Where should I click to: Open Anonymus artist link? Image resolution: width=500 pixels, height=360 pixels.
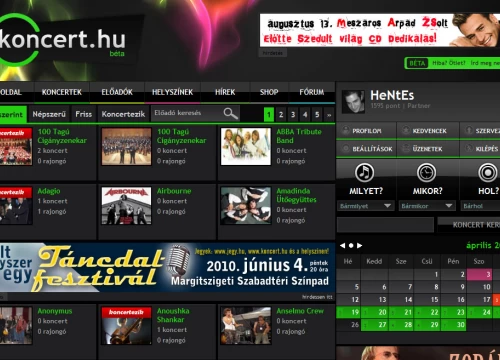(x=55, y=311)
